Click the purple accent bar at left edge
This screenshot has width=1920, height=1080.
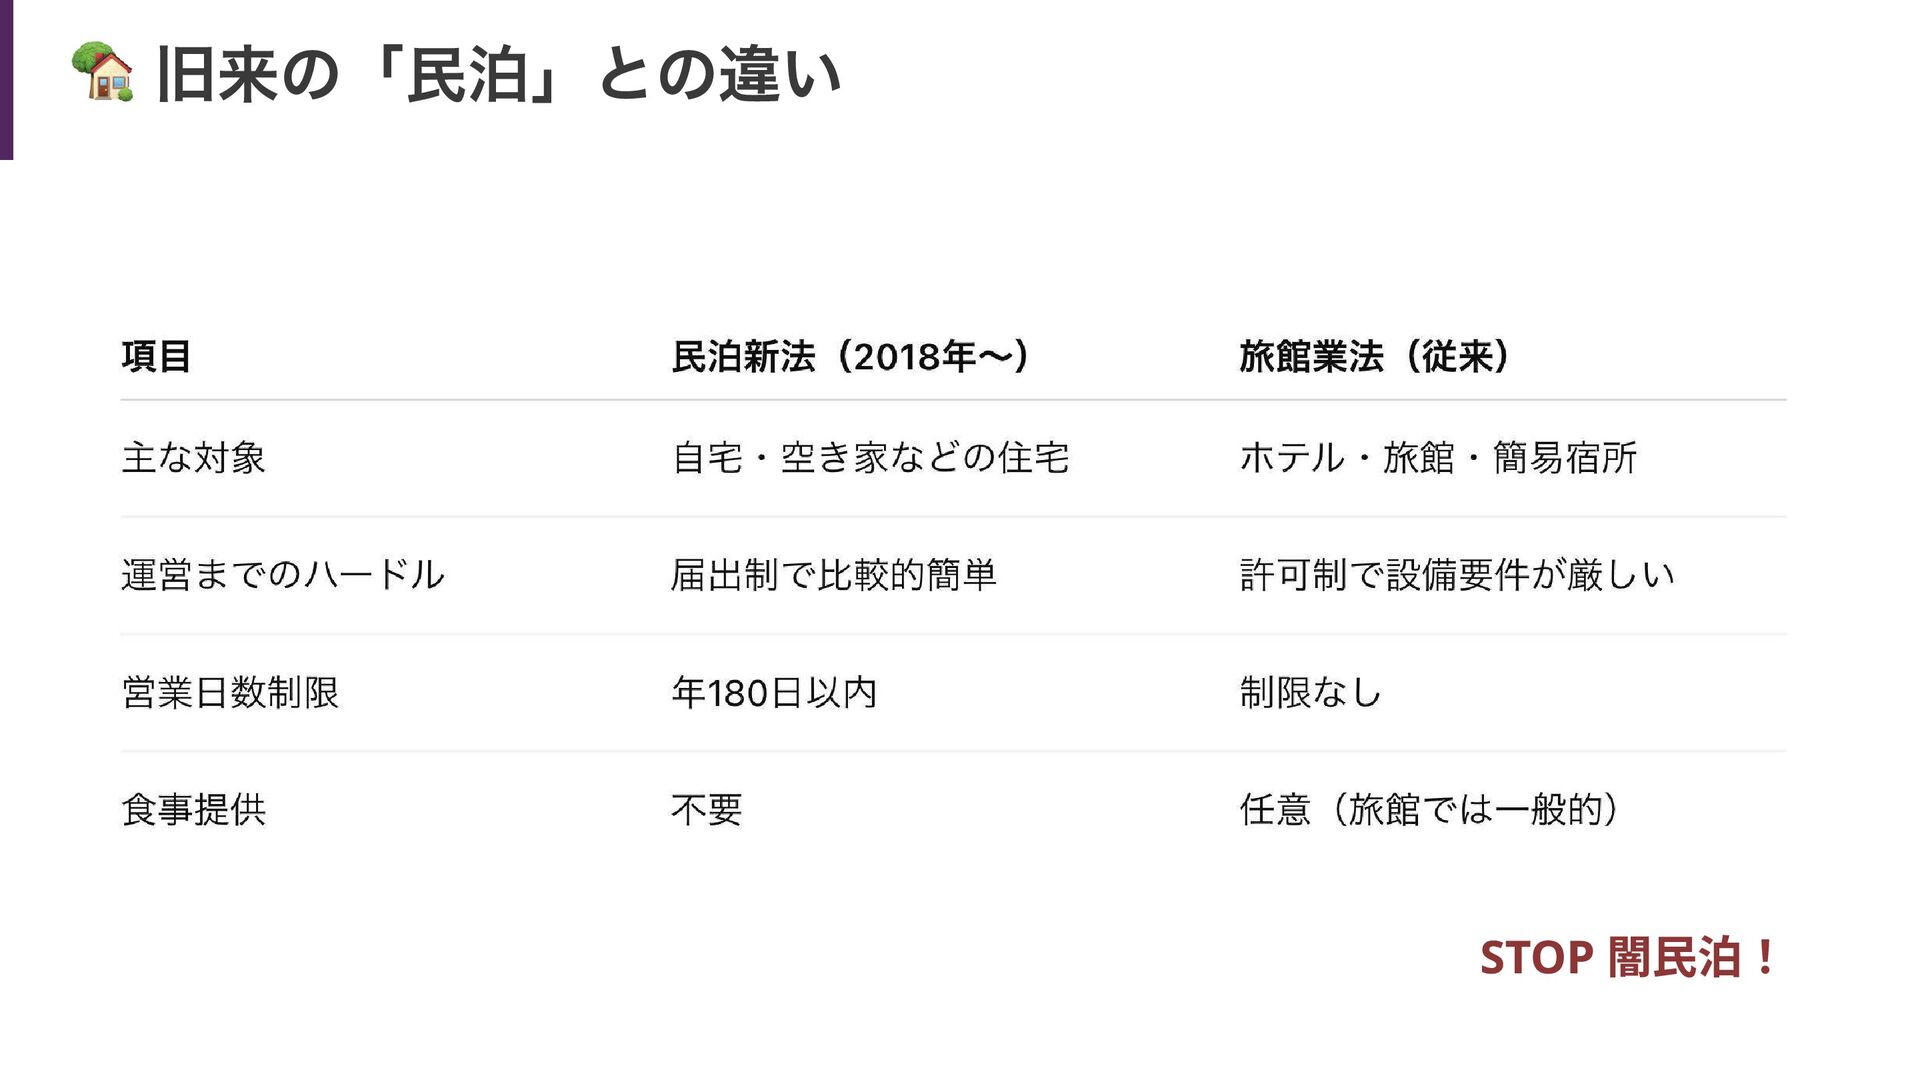6,80
